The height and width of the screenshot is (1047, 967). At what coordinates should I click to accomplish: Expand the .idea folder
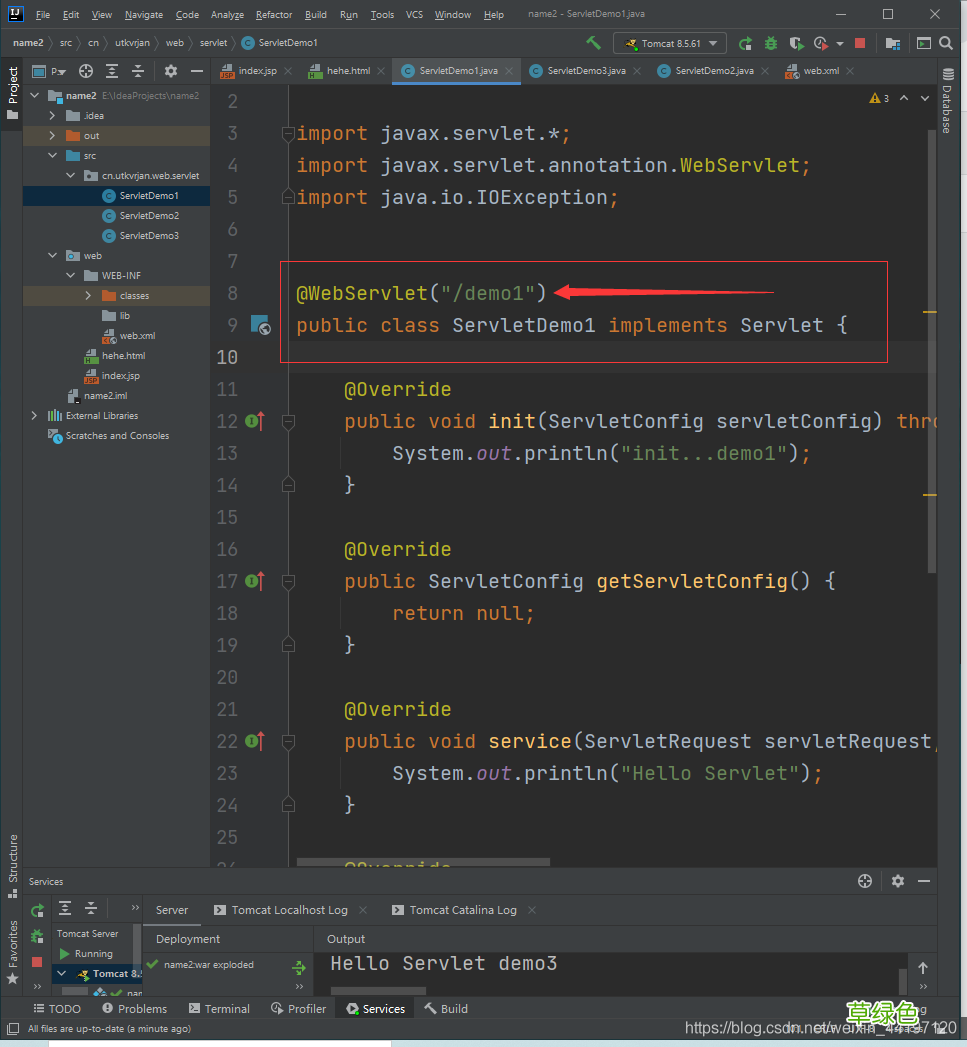tap(52, 116)
